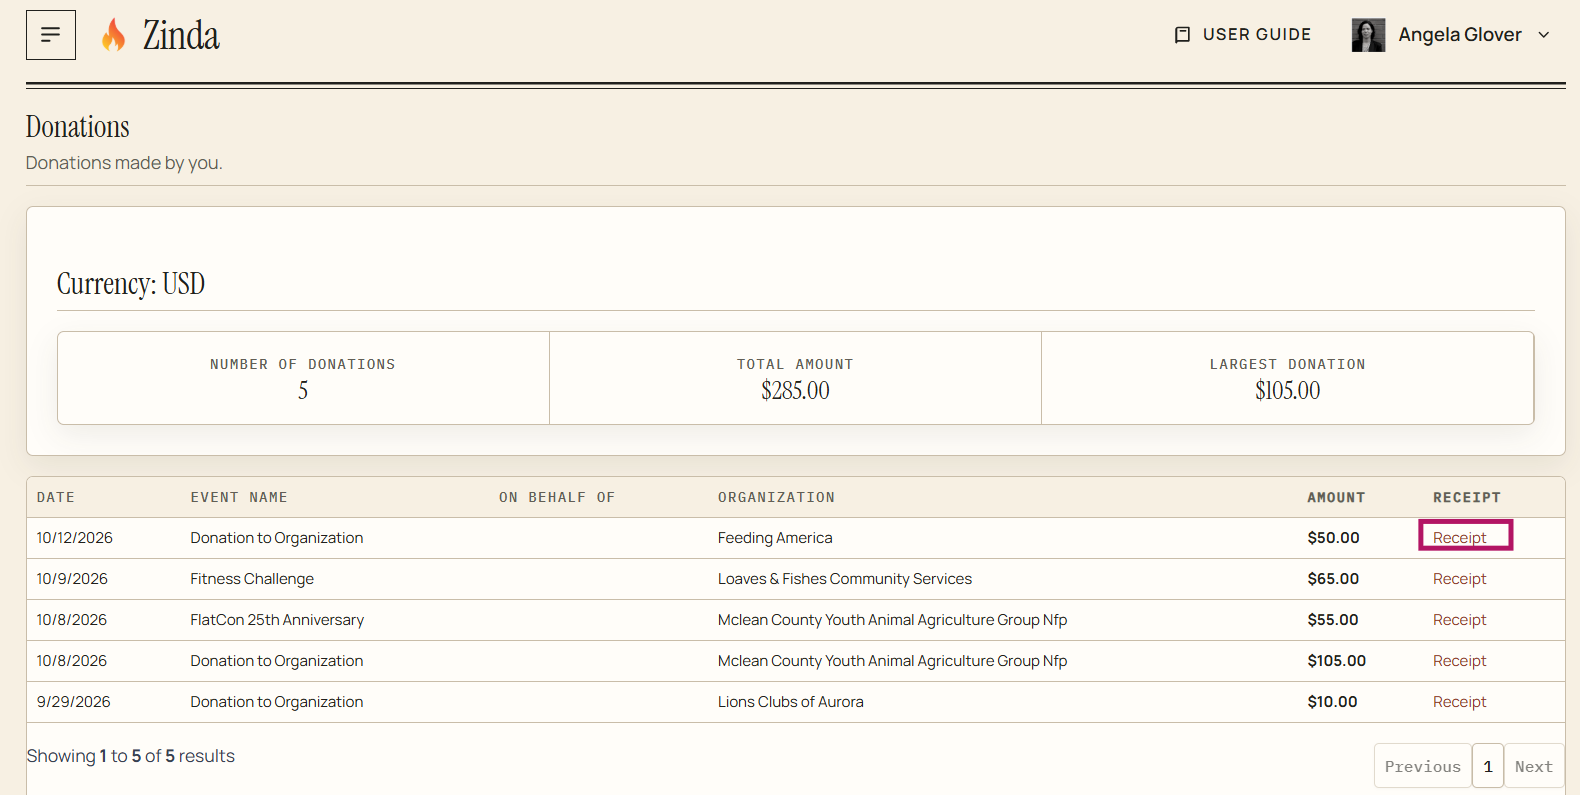Click the $10.00 amount cell
The width and height of the screenshot is (1580, 795).
[1332, 702]
